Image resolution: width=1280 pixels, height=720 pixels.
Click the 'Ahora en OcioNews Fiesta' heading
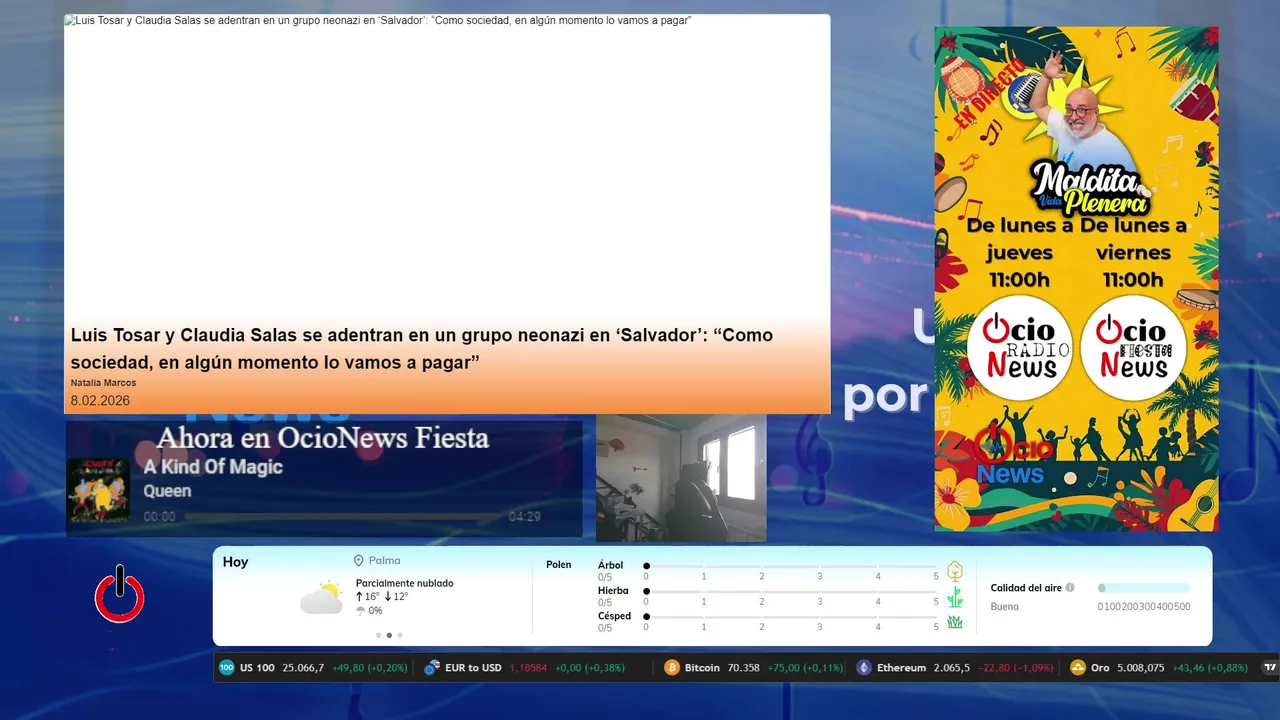(322, 438)
